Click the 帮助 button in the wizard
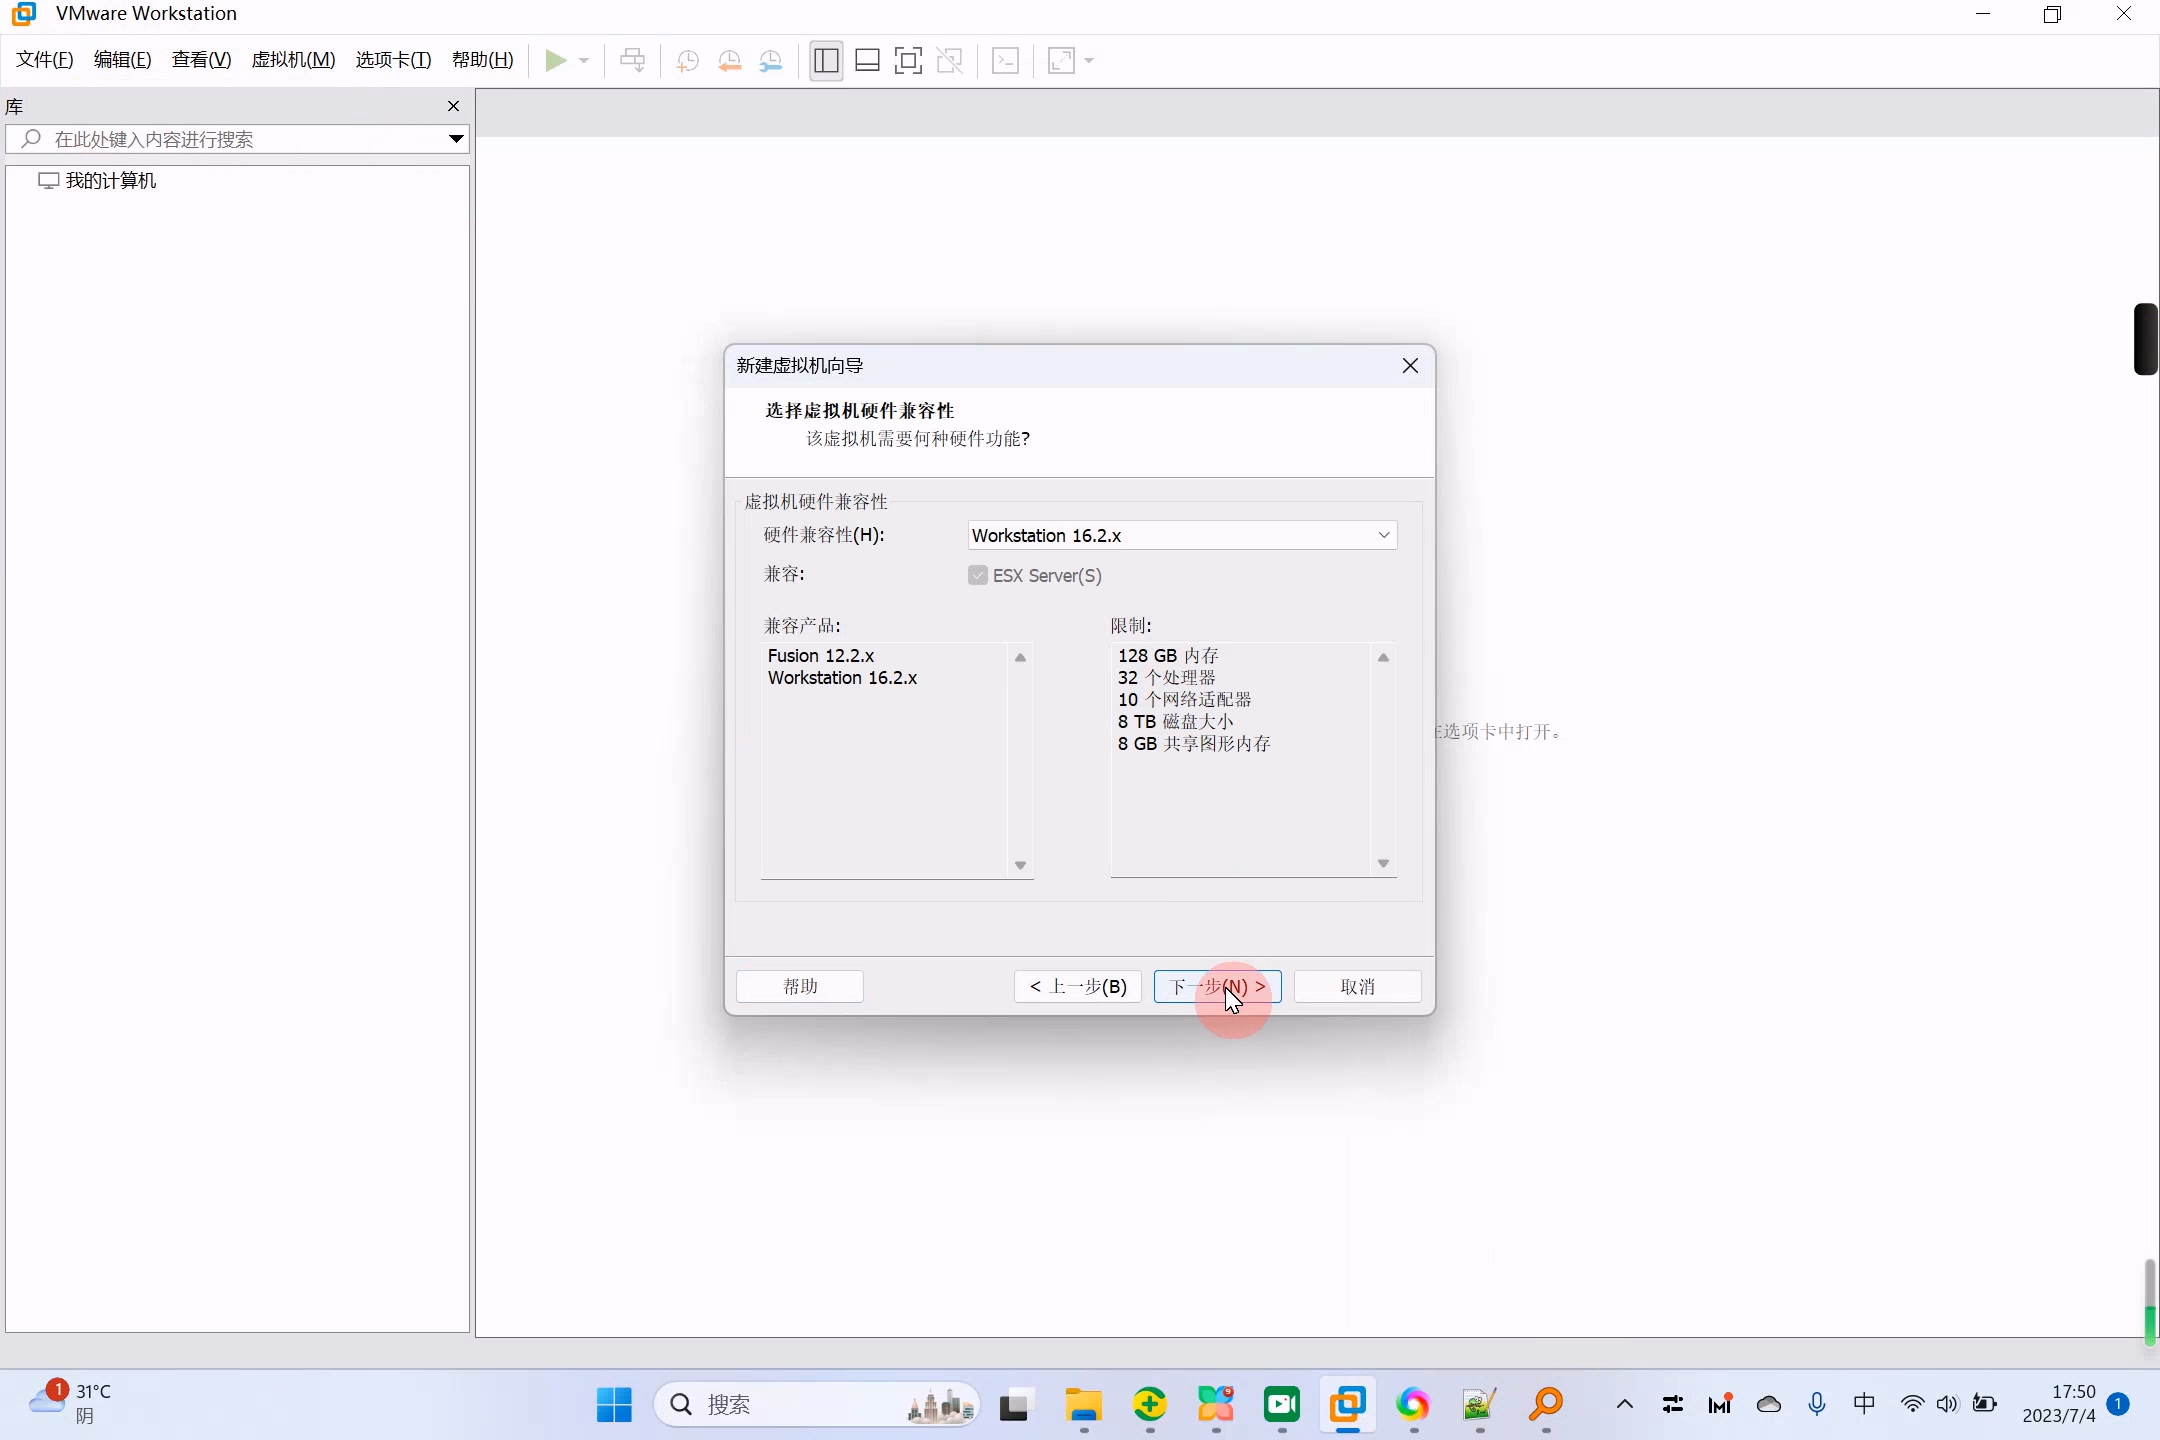The image size is (2160, 1440). click(x=800, y=987)
